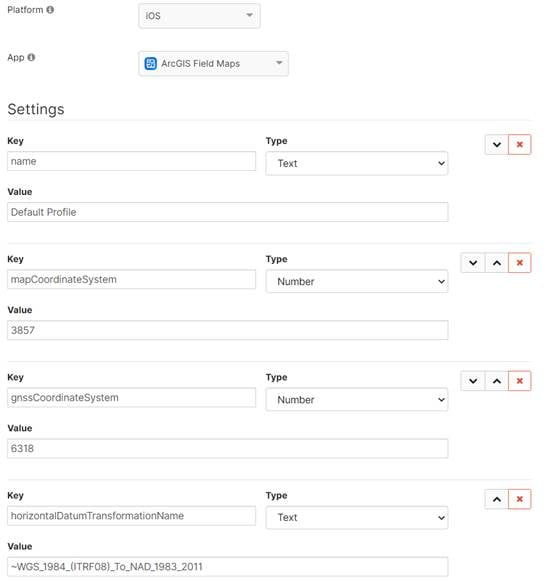Move gnssCoordinateSystem setting up
Viewport: 557px width, 582px height.
[x=497, y=381]
